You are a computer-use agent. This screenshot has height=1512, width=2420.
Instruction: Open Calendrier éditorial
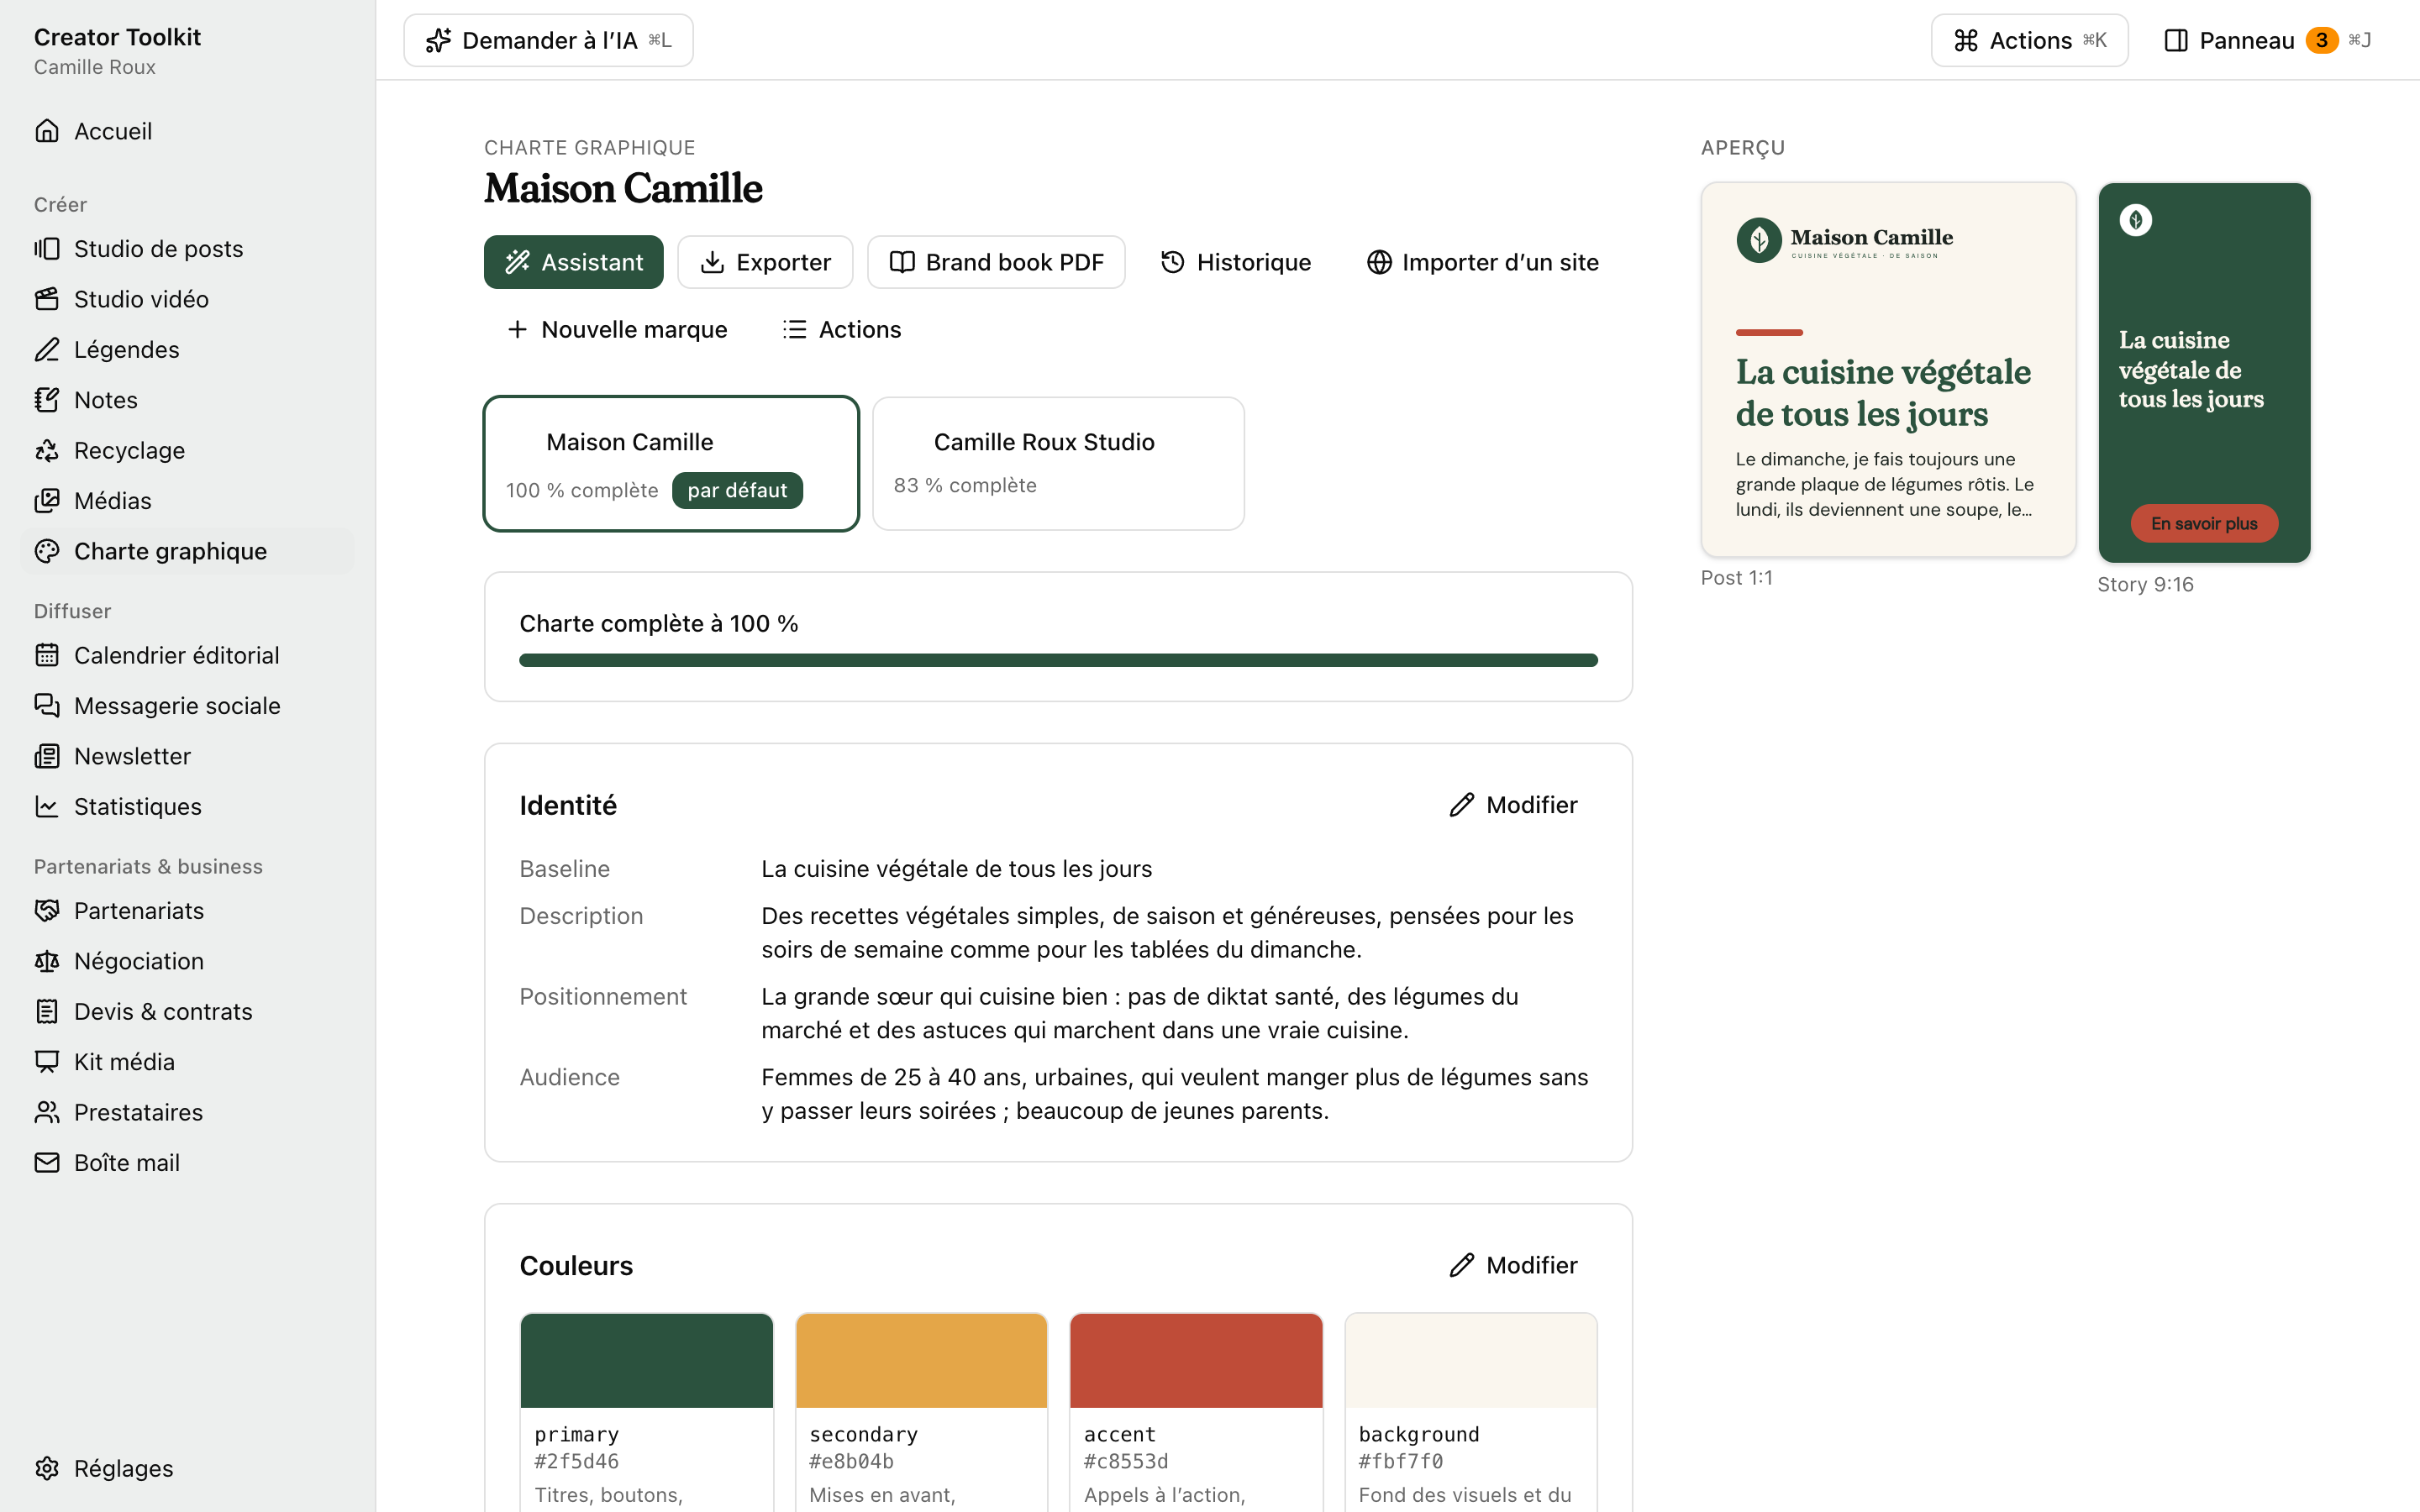click(x=187, y=655)
